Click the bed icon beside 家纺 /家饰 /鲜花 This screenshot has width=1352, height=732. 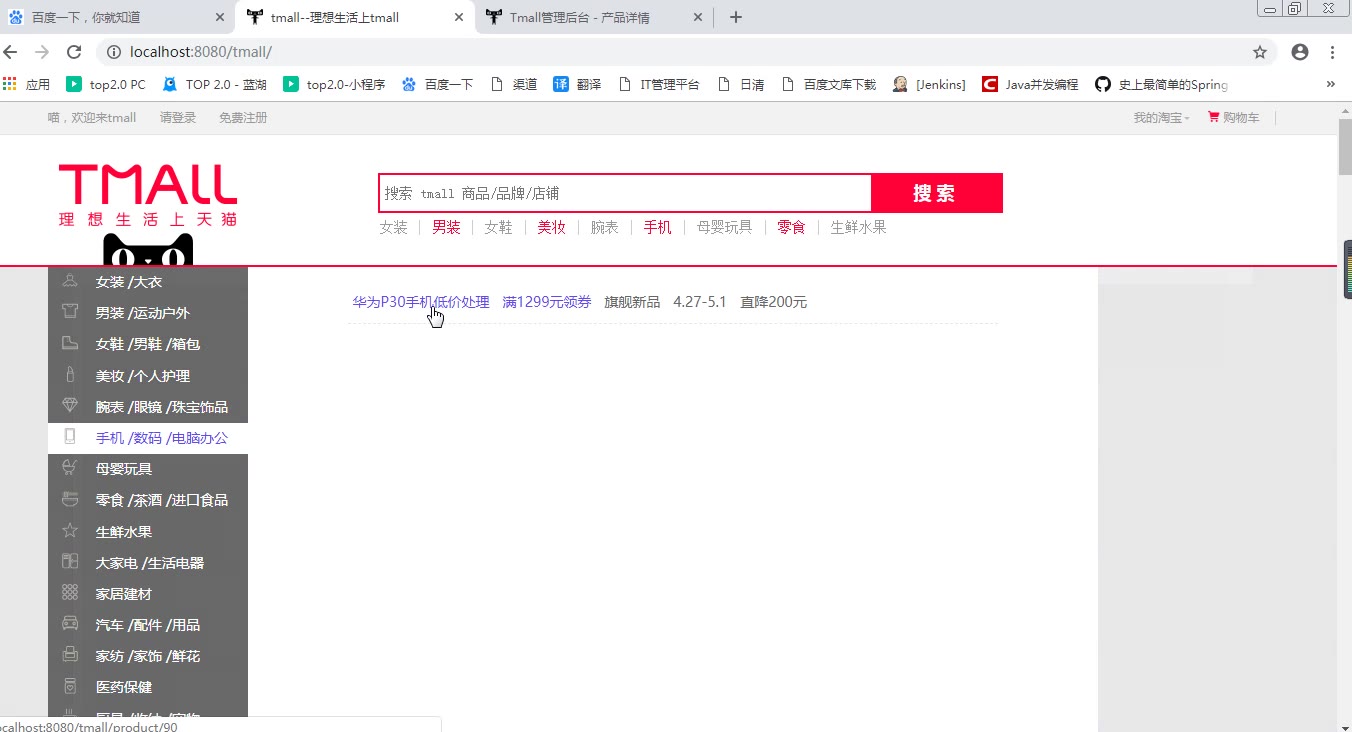pyautogui.click(x=70, y=655)
